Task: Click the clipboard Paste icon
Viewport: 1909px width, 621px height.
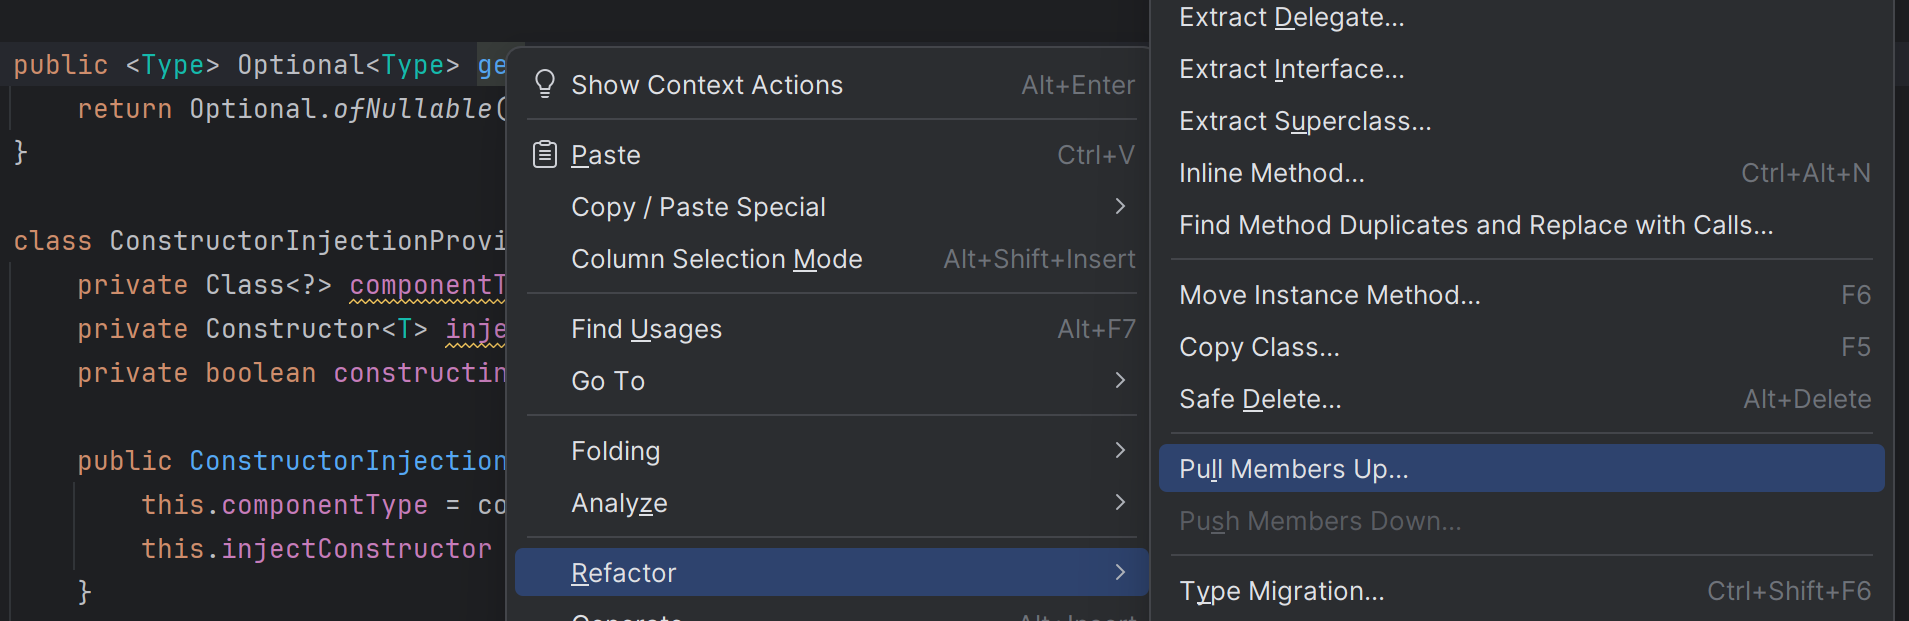Action: (545, 155)
